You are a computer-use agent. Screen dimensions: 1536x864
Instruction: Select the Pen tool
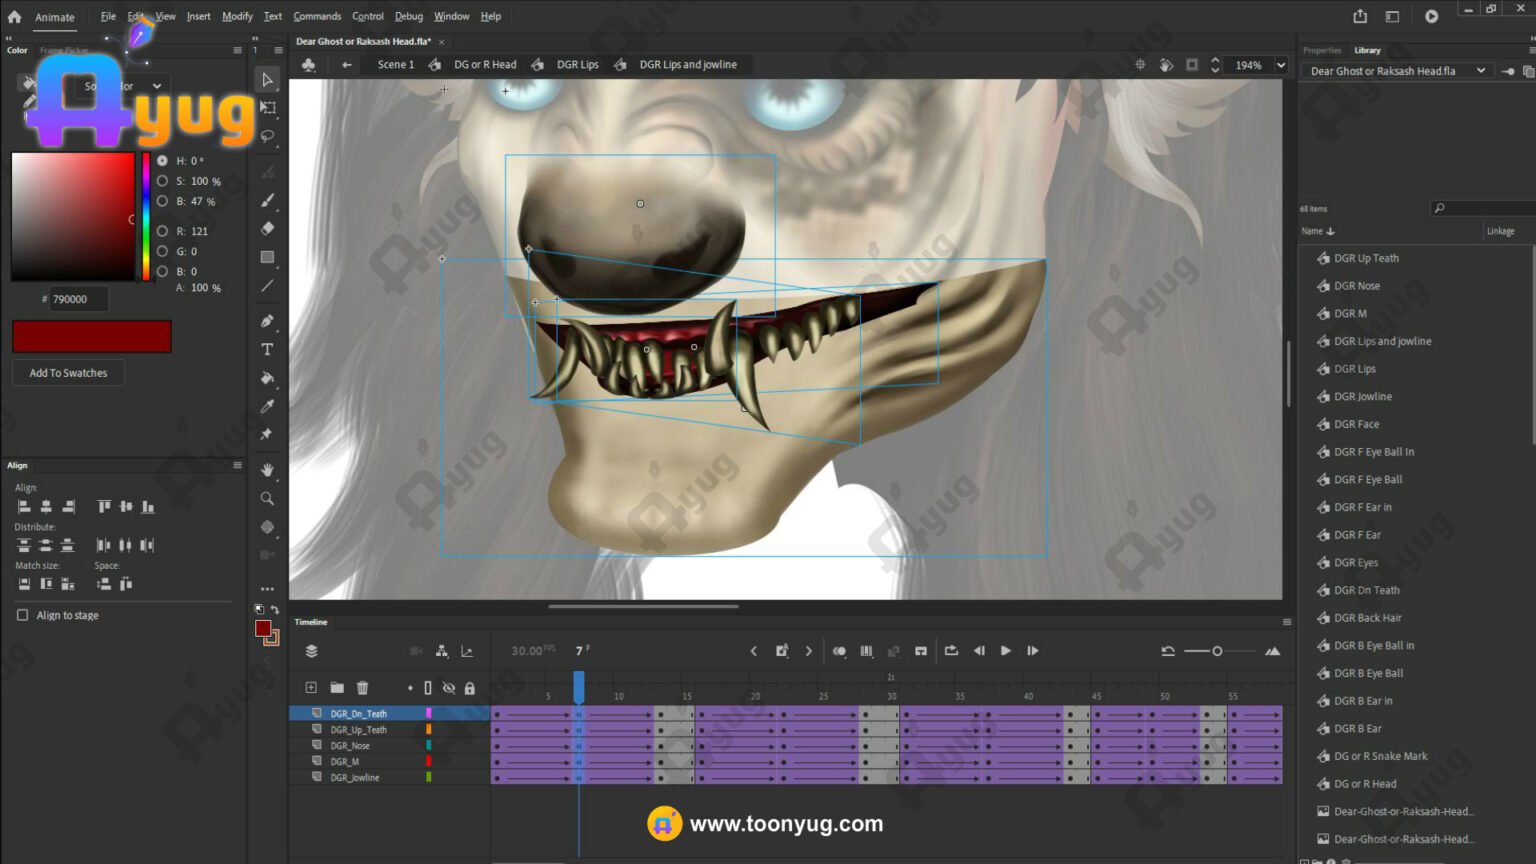(x=267, y=321)
